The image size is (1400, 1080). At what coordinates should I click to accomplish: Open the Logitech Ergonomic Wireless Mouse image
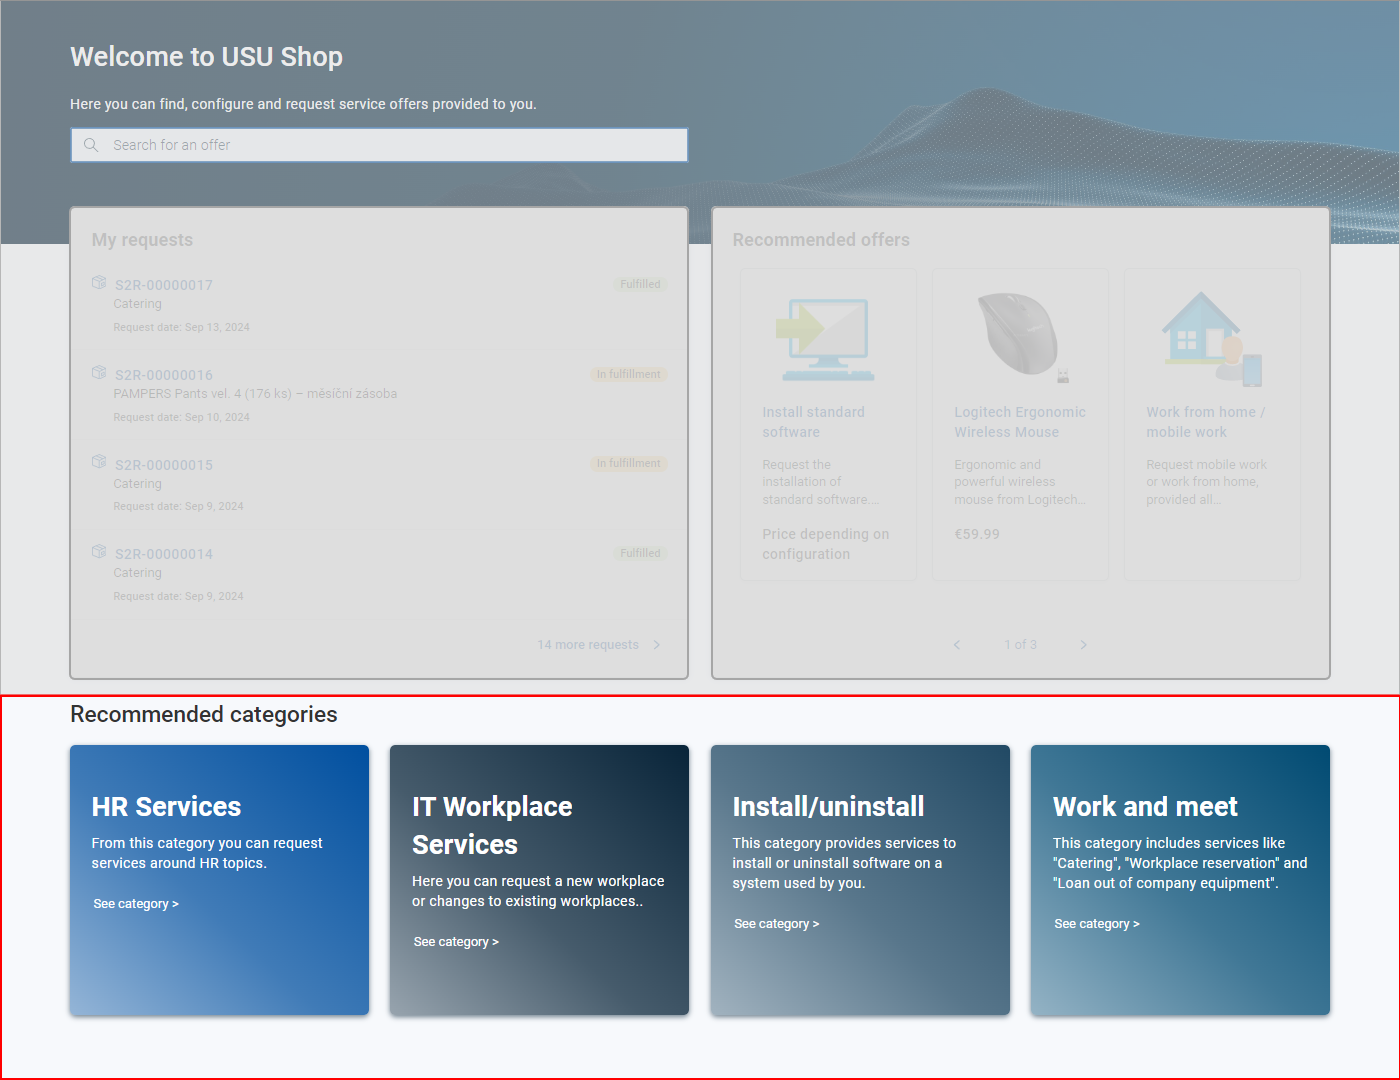[1019, 335]
